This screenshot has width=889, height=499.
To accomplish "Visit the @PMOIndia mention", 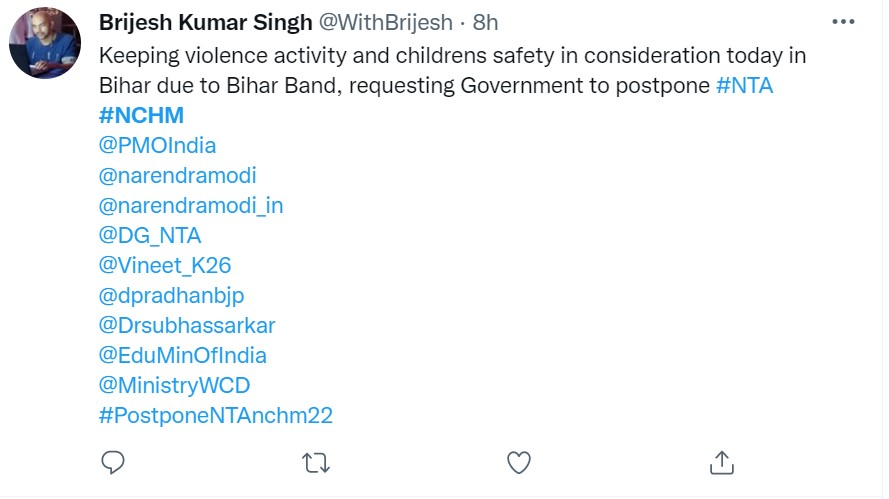I will pos(157,145).
